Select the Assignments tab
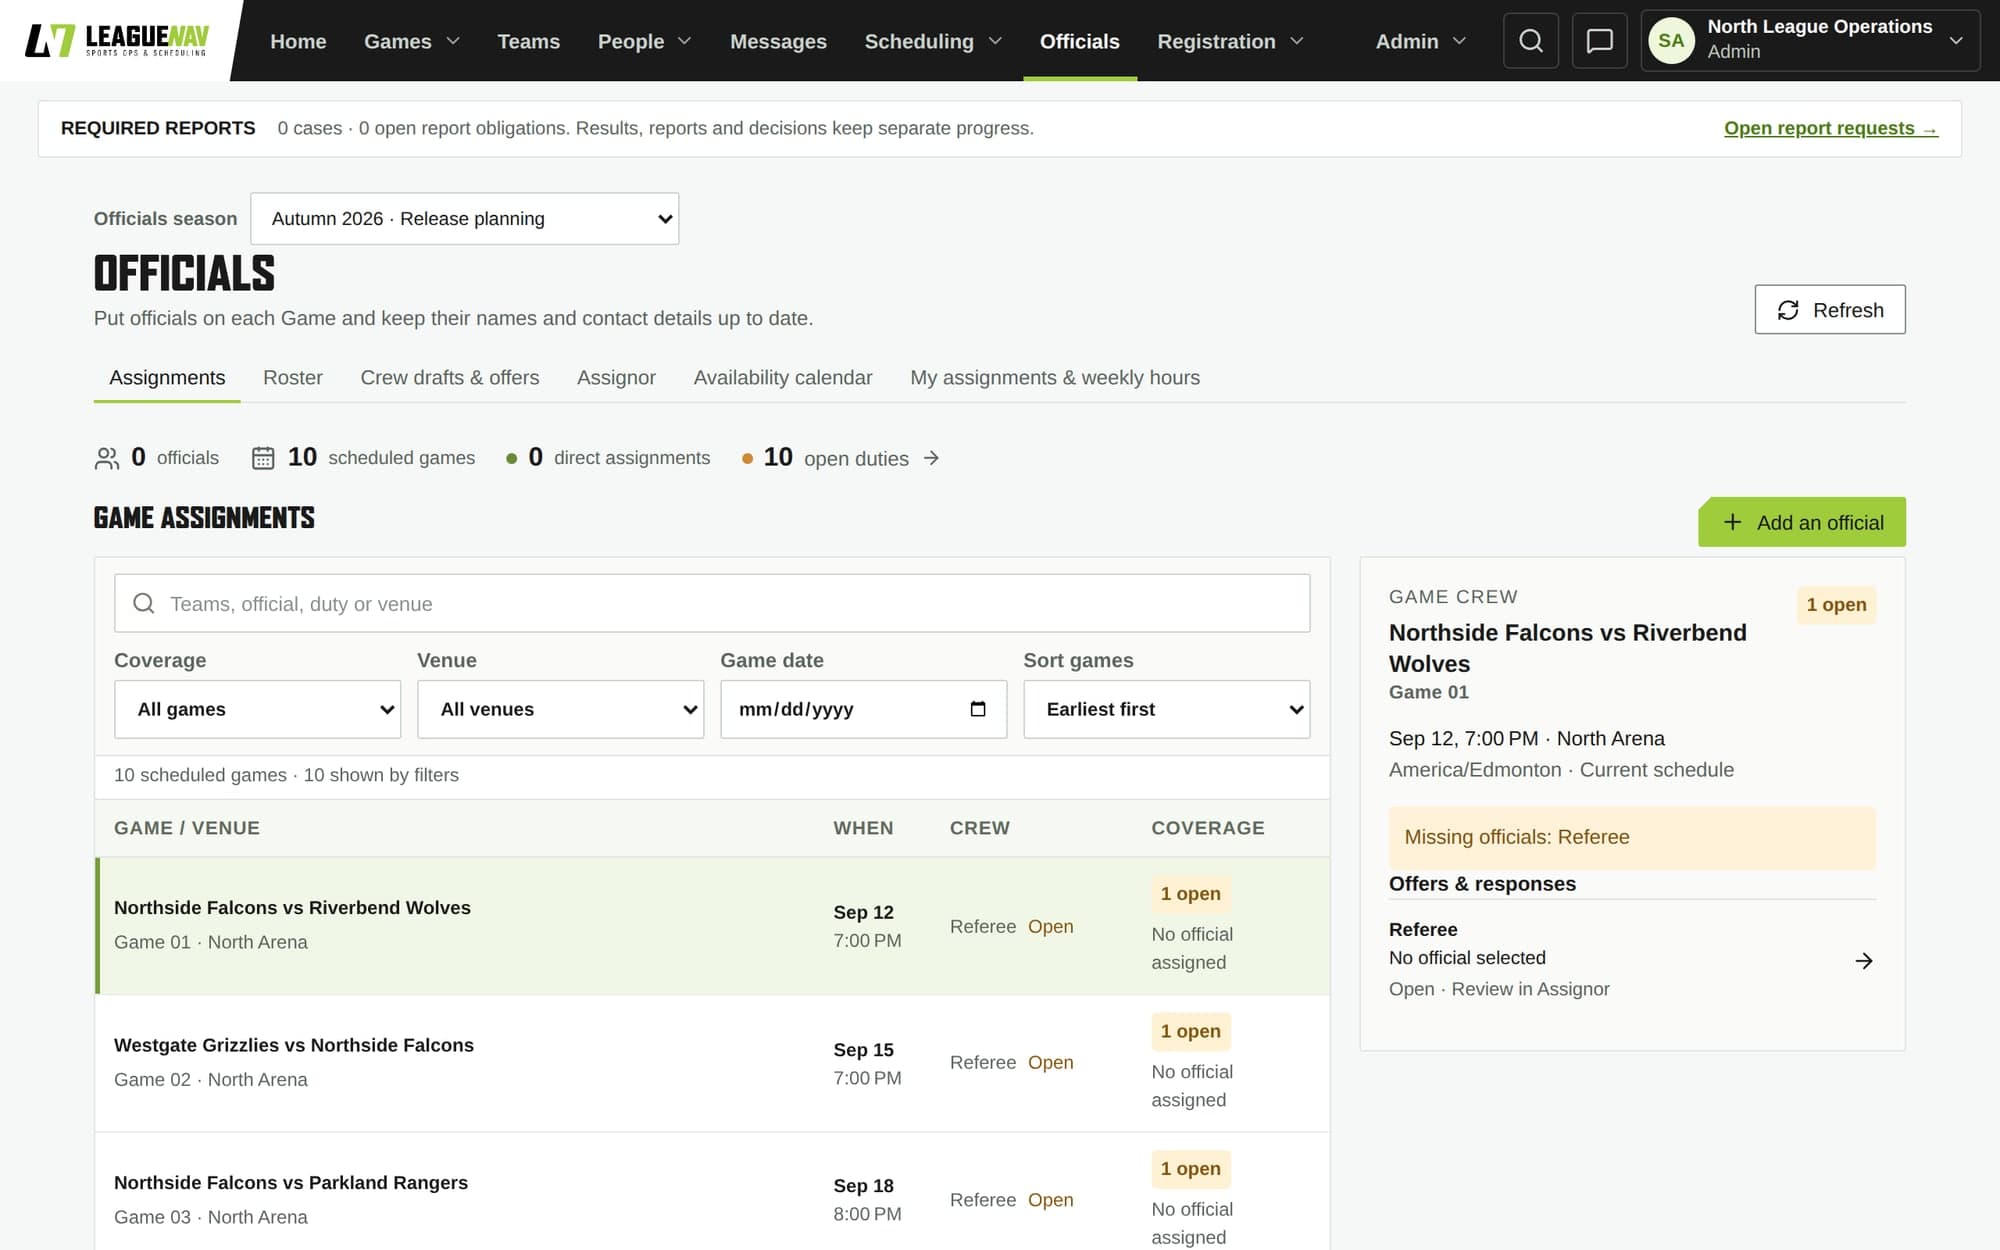Image resolution: width=2000 pixels, height=1250 pixels. 167,378
